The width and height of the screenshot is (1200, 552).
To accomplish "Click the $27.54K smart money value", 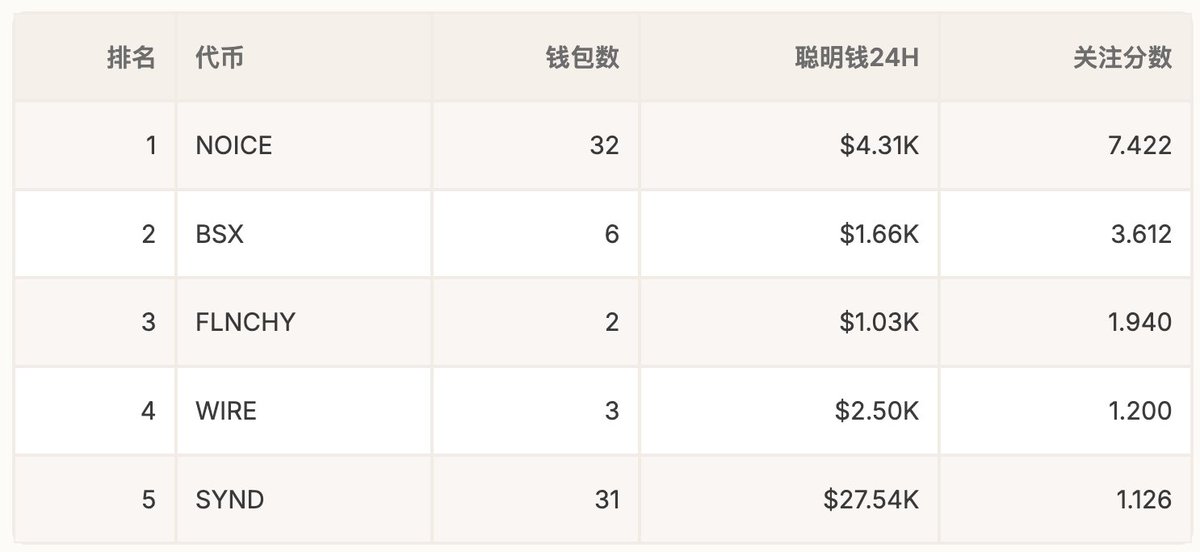I will click(871, 498).
